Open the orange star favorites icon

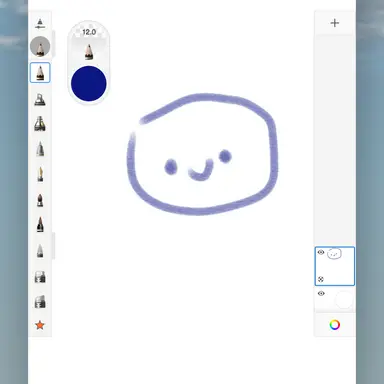(40, 325)
